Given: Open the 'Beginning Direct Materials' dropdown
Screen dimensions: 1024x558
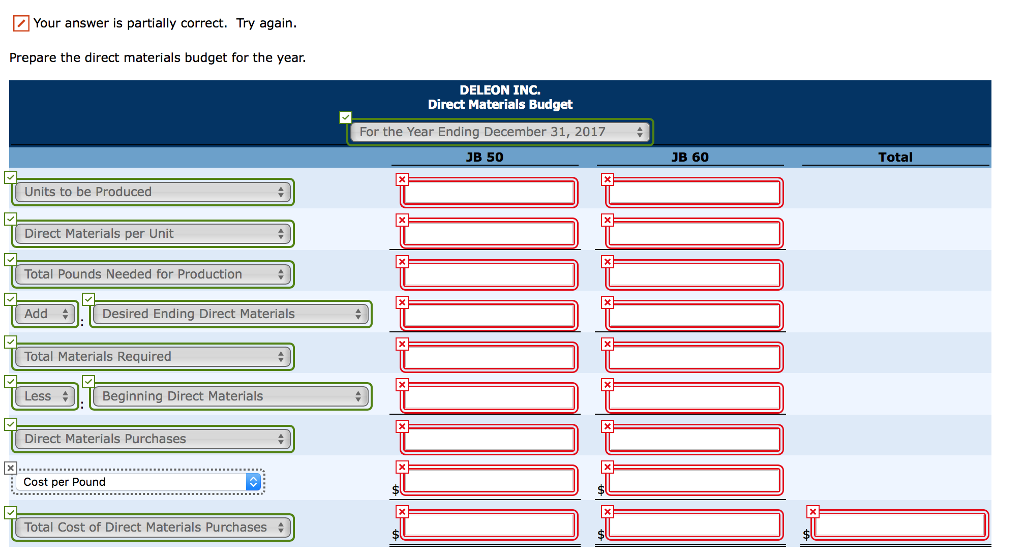Looking at the screenshot, I should coord(231,397).
